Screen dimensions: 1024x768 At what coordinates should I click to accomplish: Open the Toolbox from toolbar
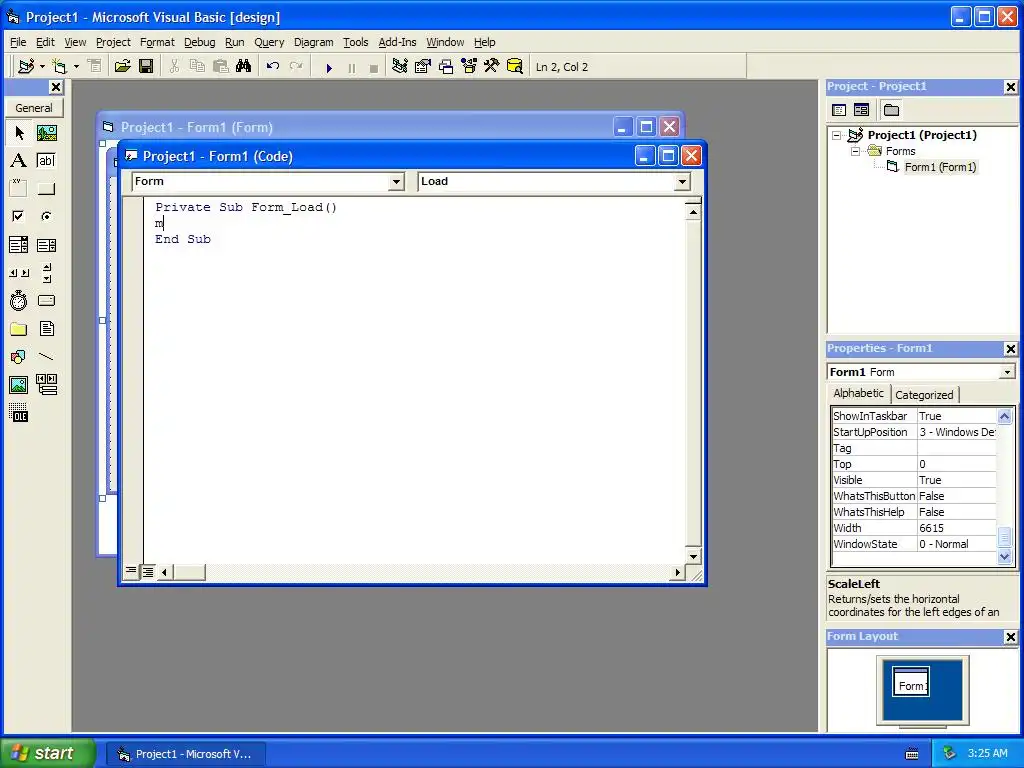pos(492,67)
